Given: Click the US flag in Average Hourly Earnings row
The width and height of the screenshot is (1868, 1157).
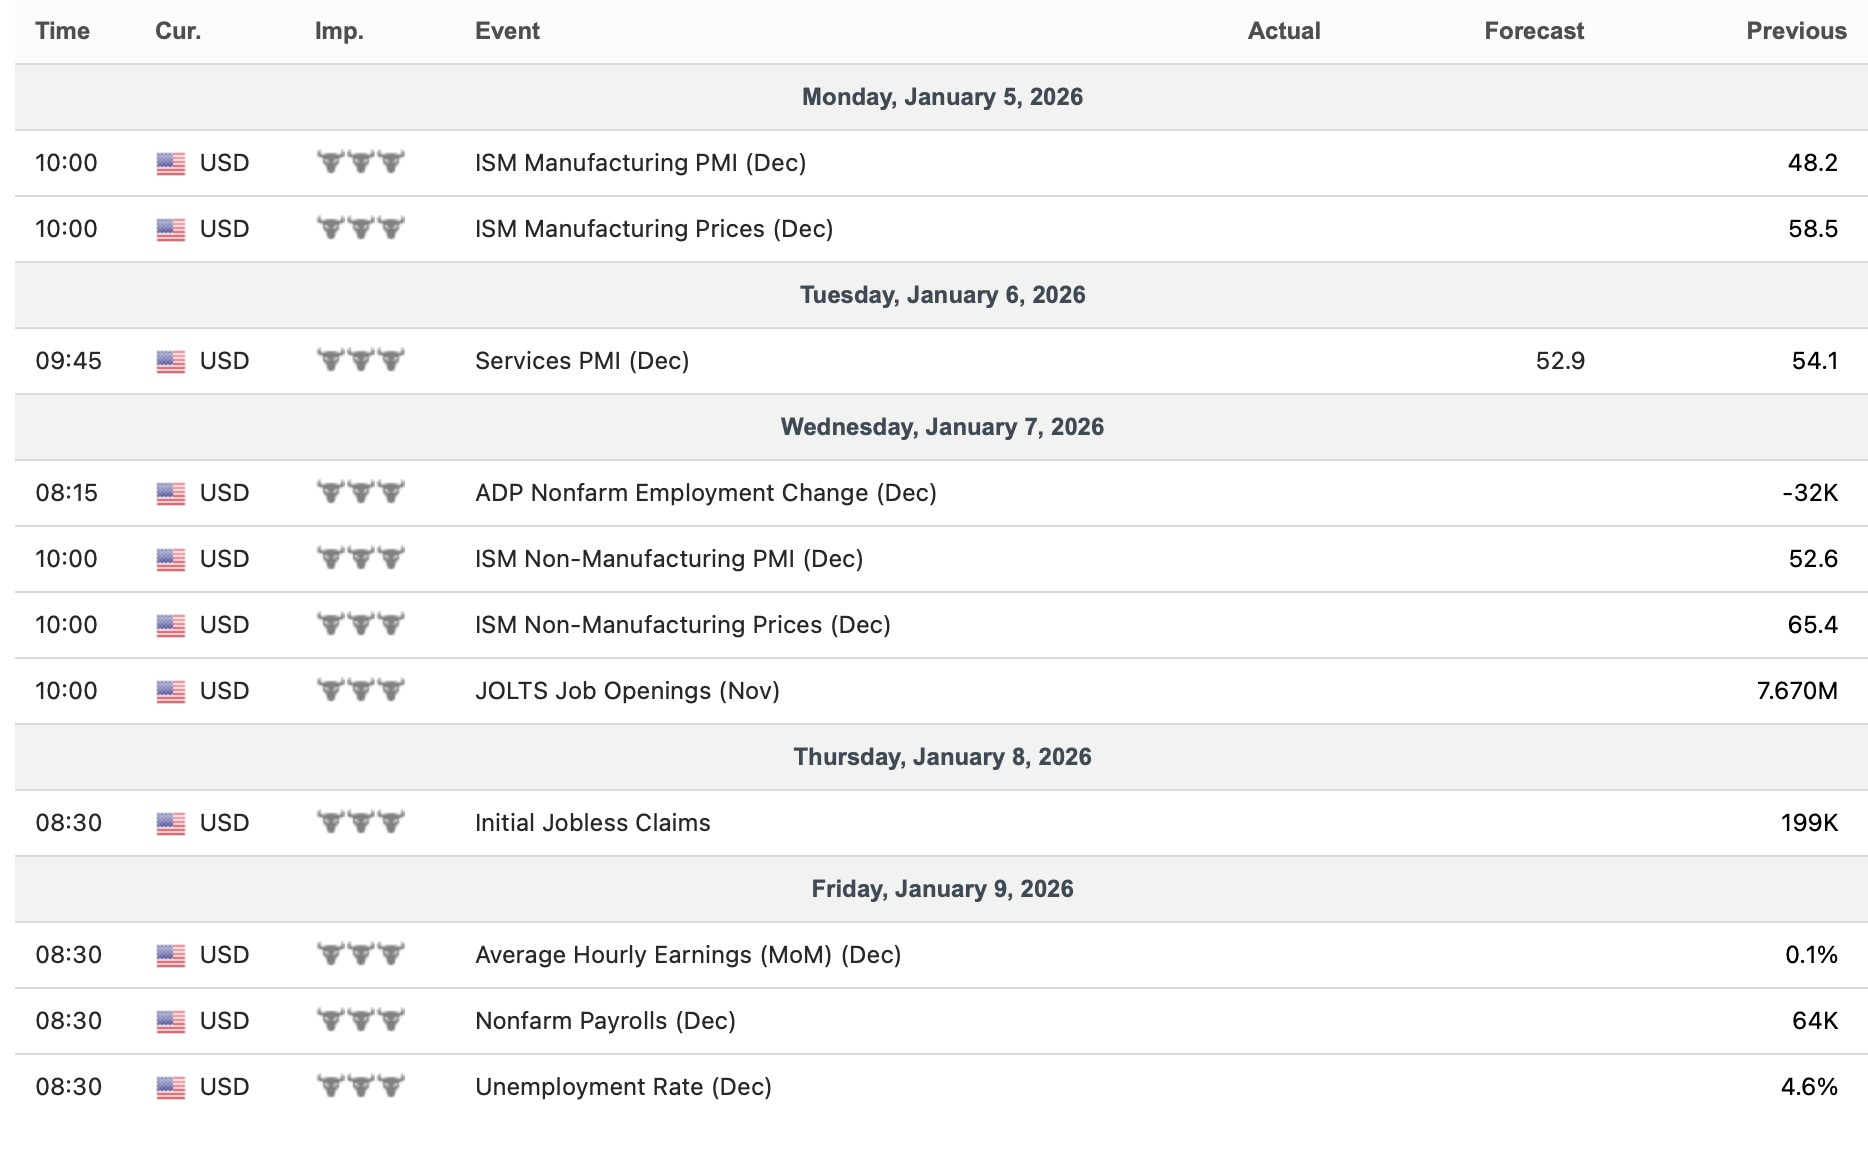Looking at the screenshot, I should [171, 956].
